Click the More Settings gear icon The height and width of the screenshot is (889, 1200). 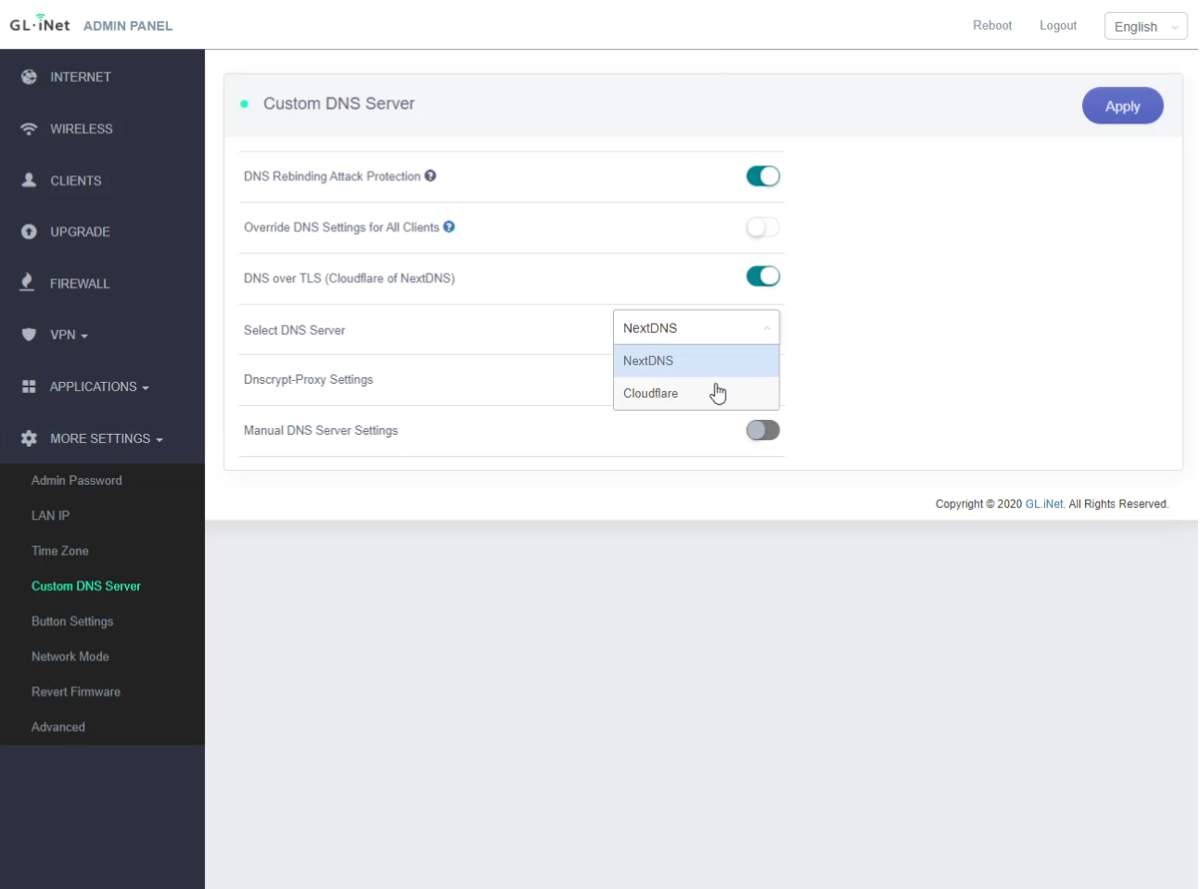pos(29,438)
